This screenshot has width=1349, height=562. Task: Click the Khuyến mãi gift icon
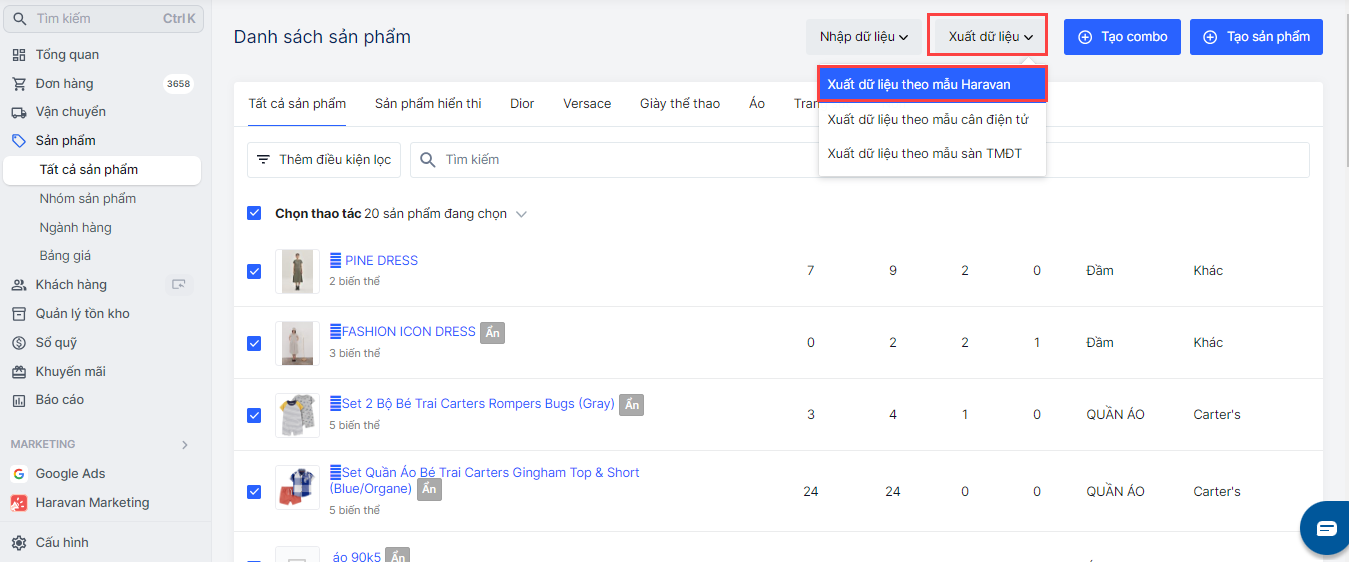(18, 372)
